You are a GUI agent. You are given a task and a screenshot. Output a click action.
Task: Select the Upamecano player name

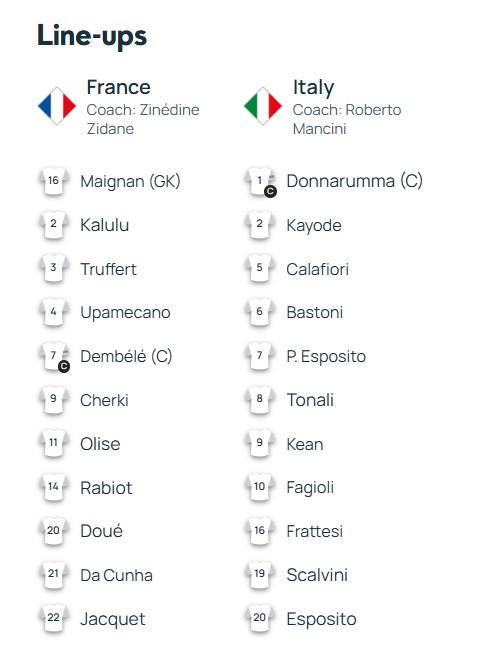[125, 313]
